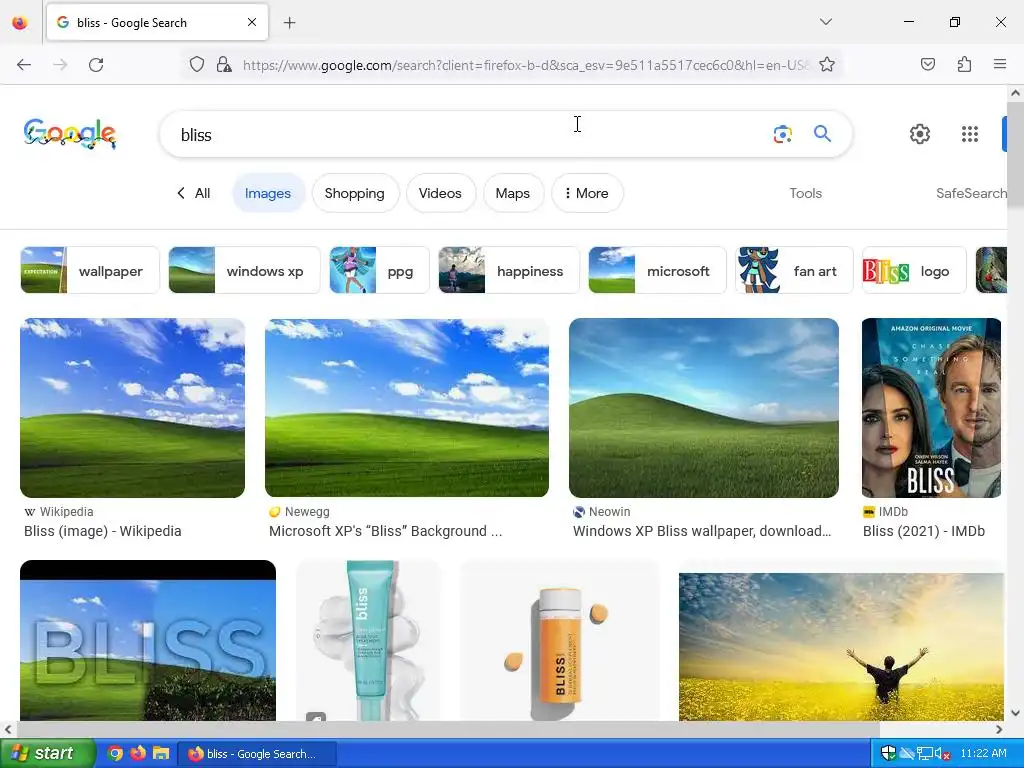Search by image using the camera lens icon
This screenshot has height=768, width=1024.
(x=782, y=134)
